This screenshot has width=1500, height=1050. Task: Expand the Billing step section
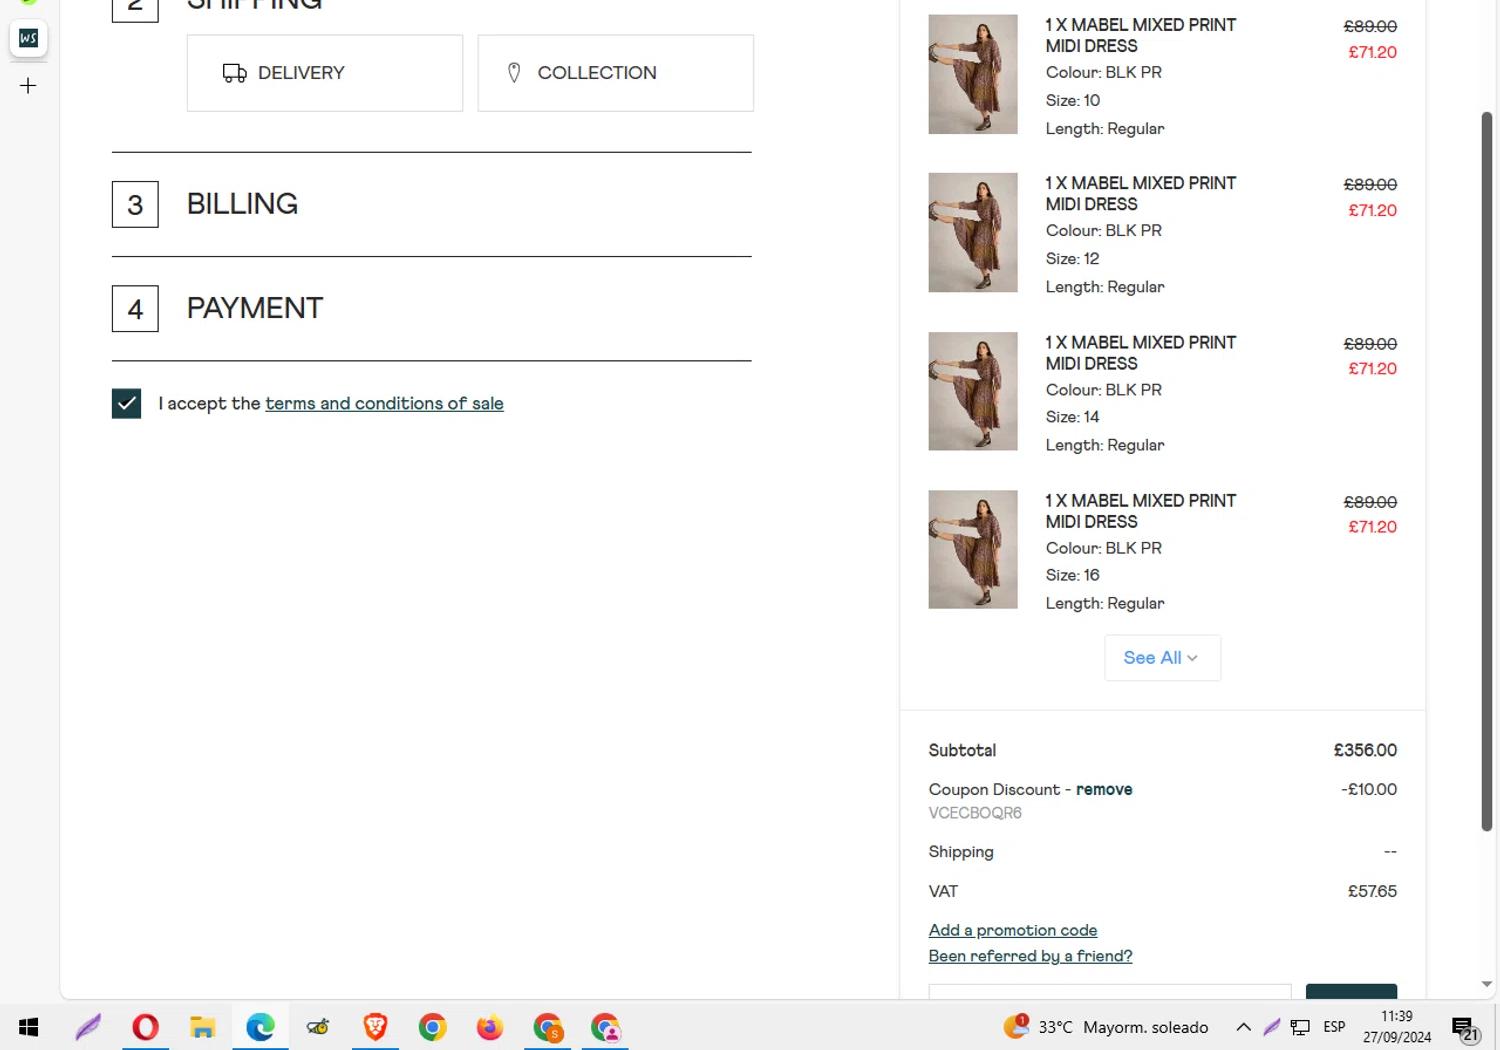pyautogui.click(x=242, y=204)
